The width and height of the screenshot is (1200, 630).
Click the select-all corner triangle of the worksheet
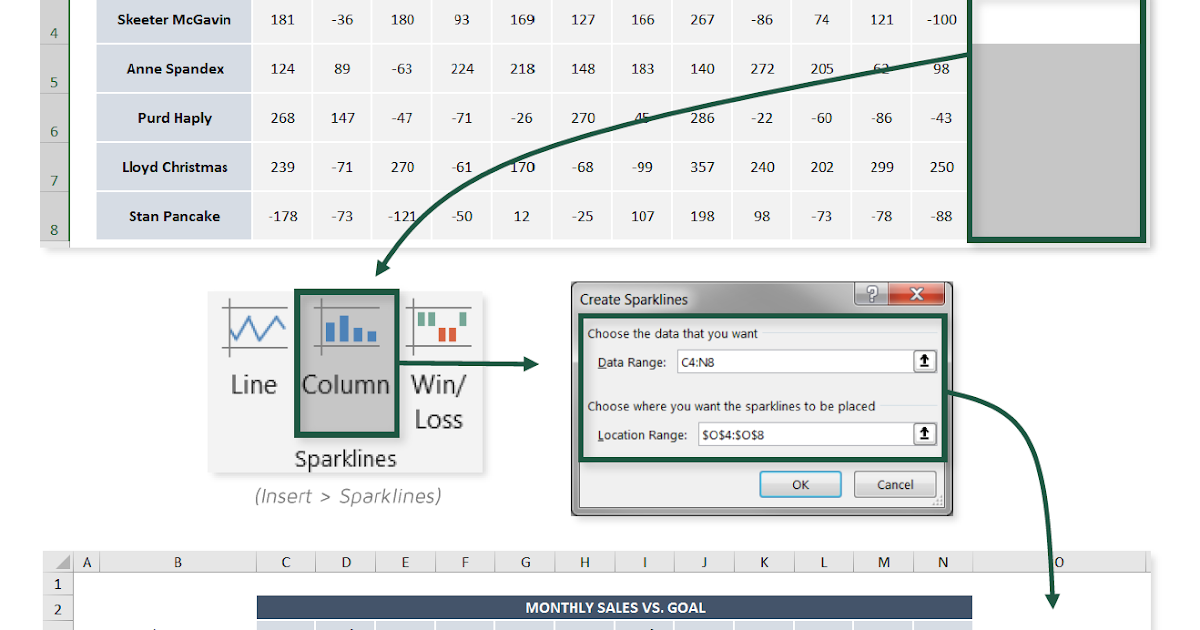61,562
